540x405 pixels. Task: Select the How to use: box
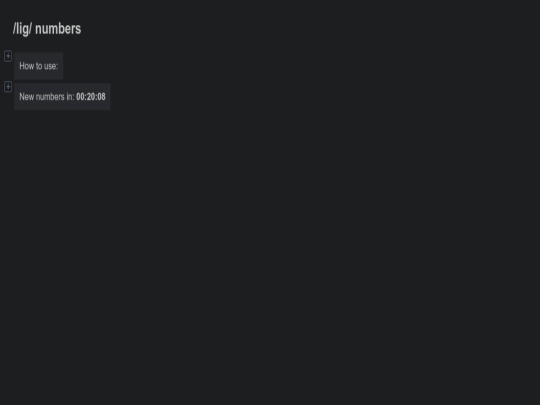(39, 66)
